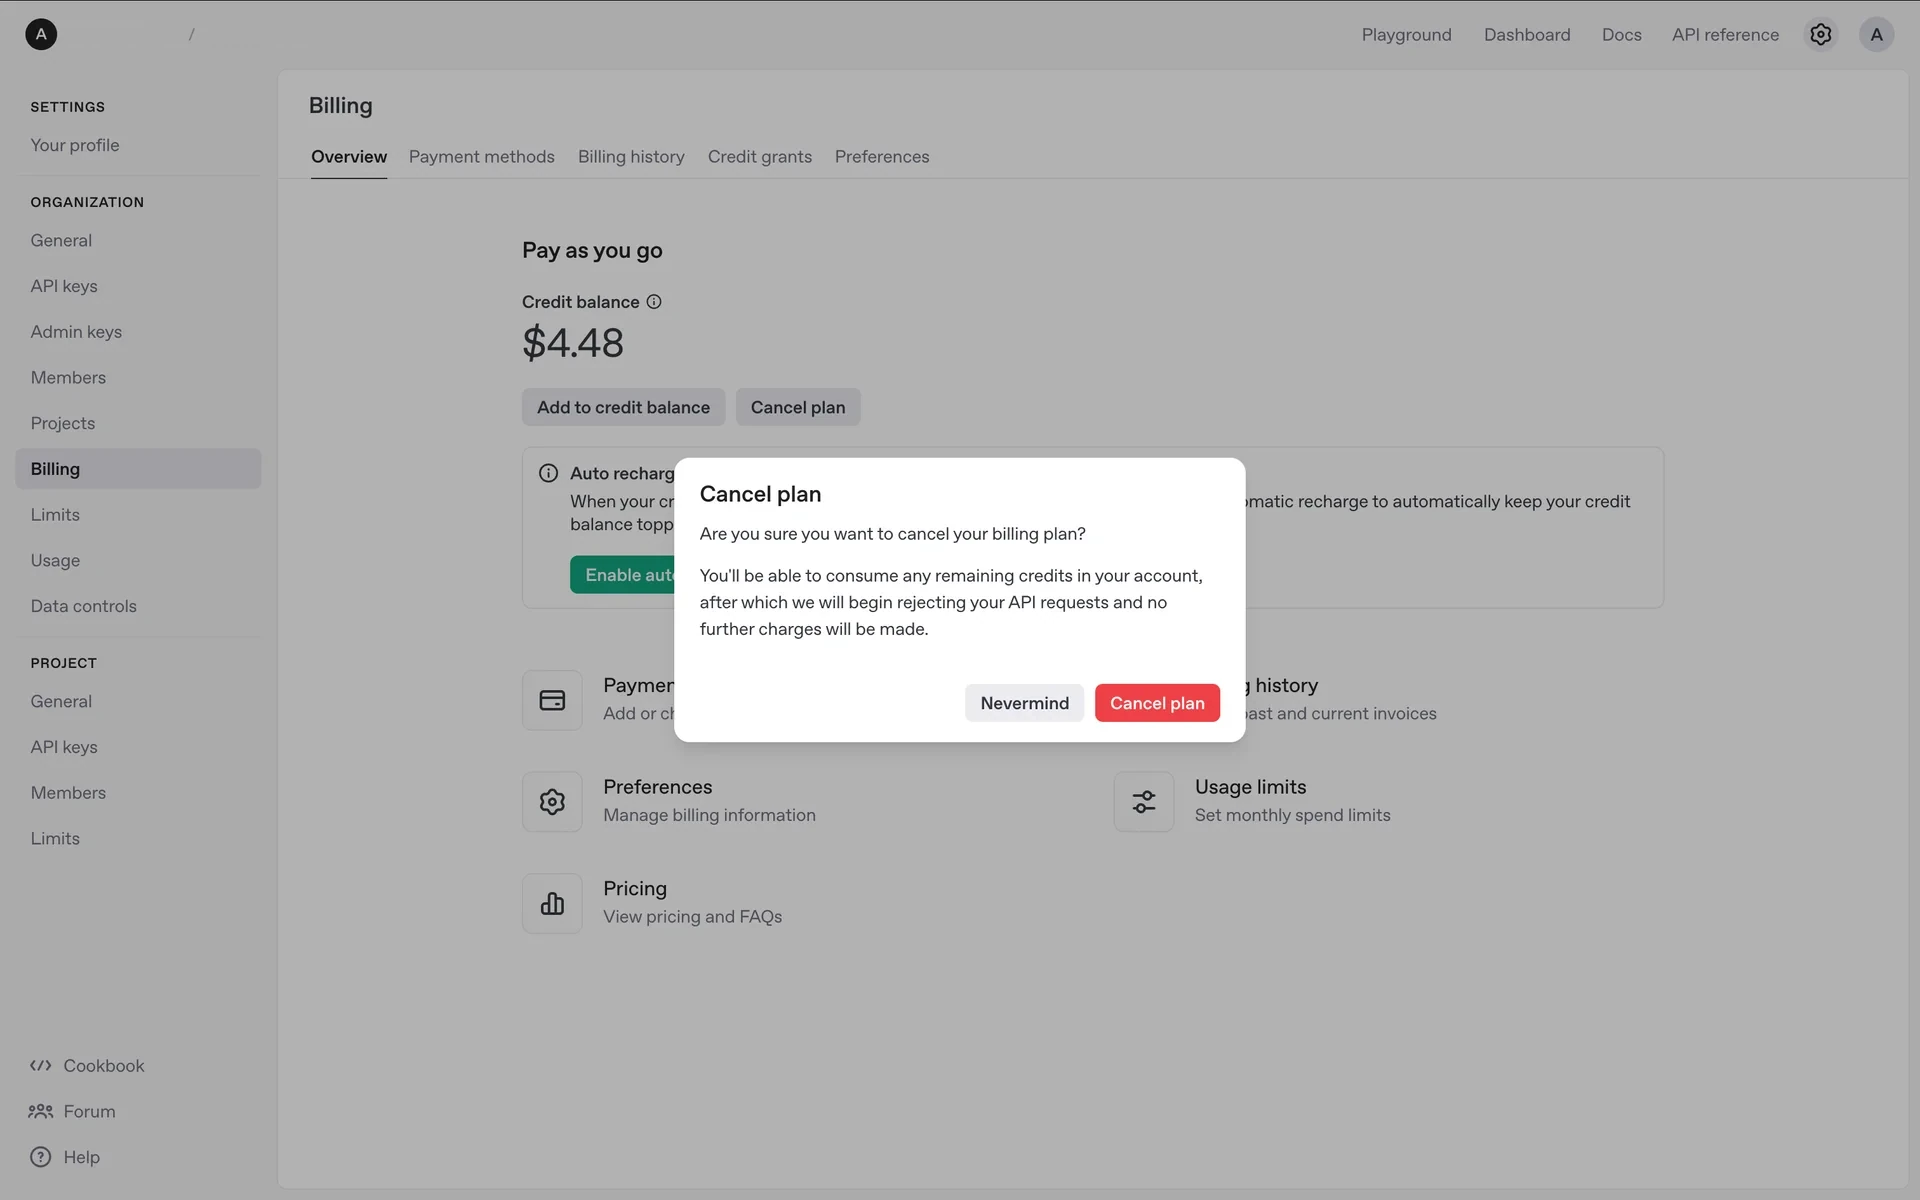This screenshot has width=1920, height=1200.
Task: Open the Help link
Action: point(82,1157)
